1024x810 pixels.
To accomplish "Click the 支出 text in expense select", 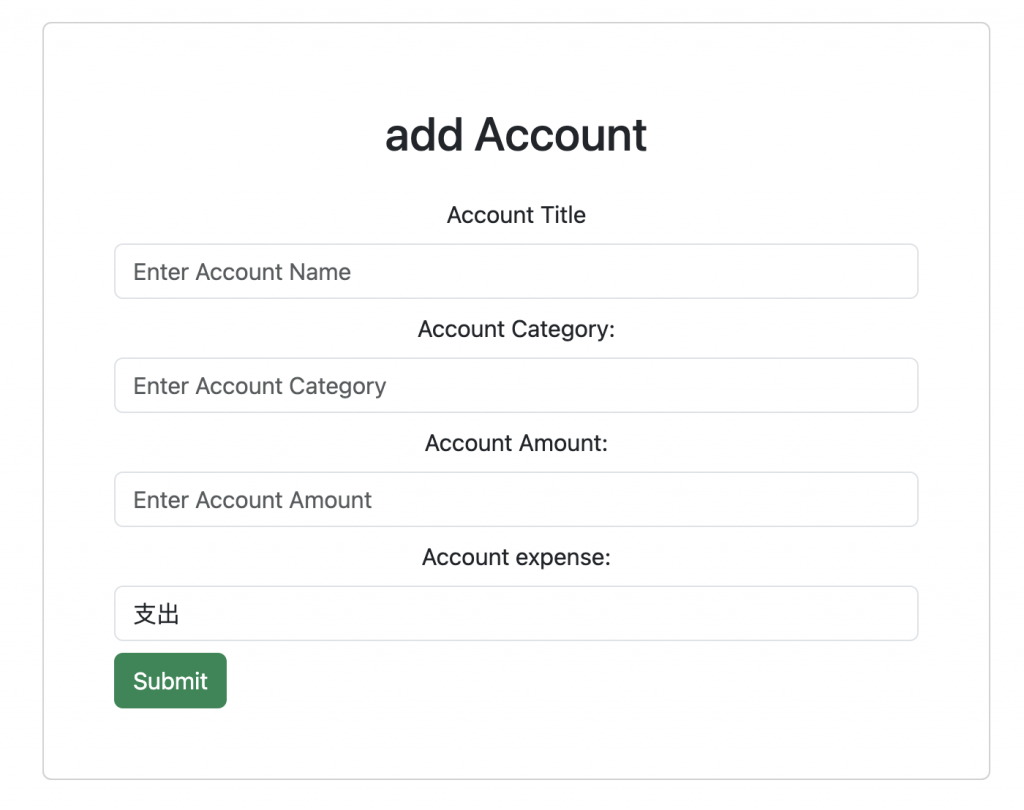I will (x=157, y=614).
